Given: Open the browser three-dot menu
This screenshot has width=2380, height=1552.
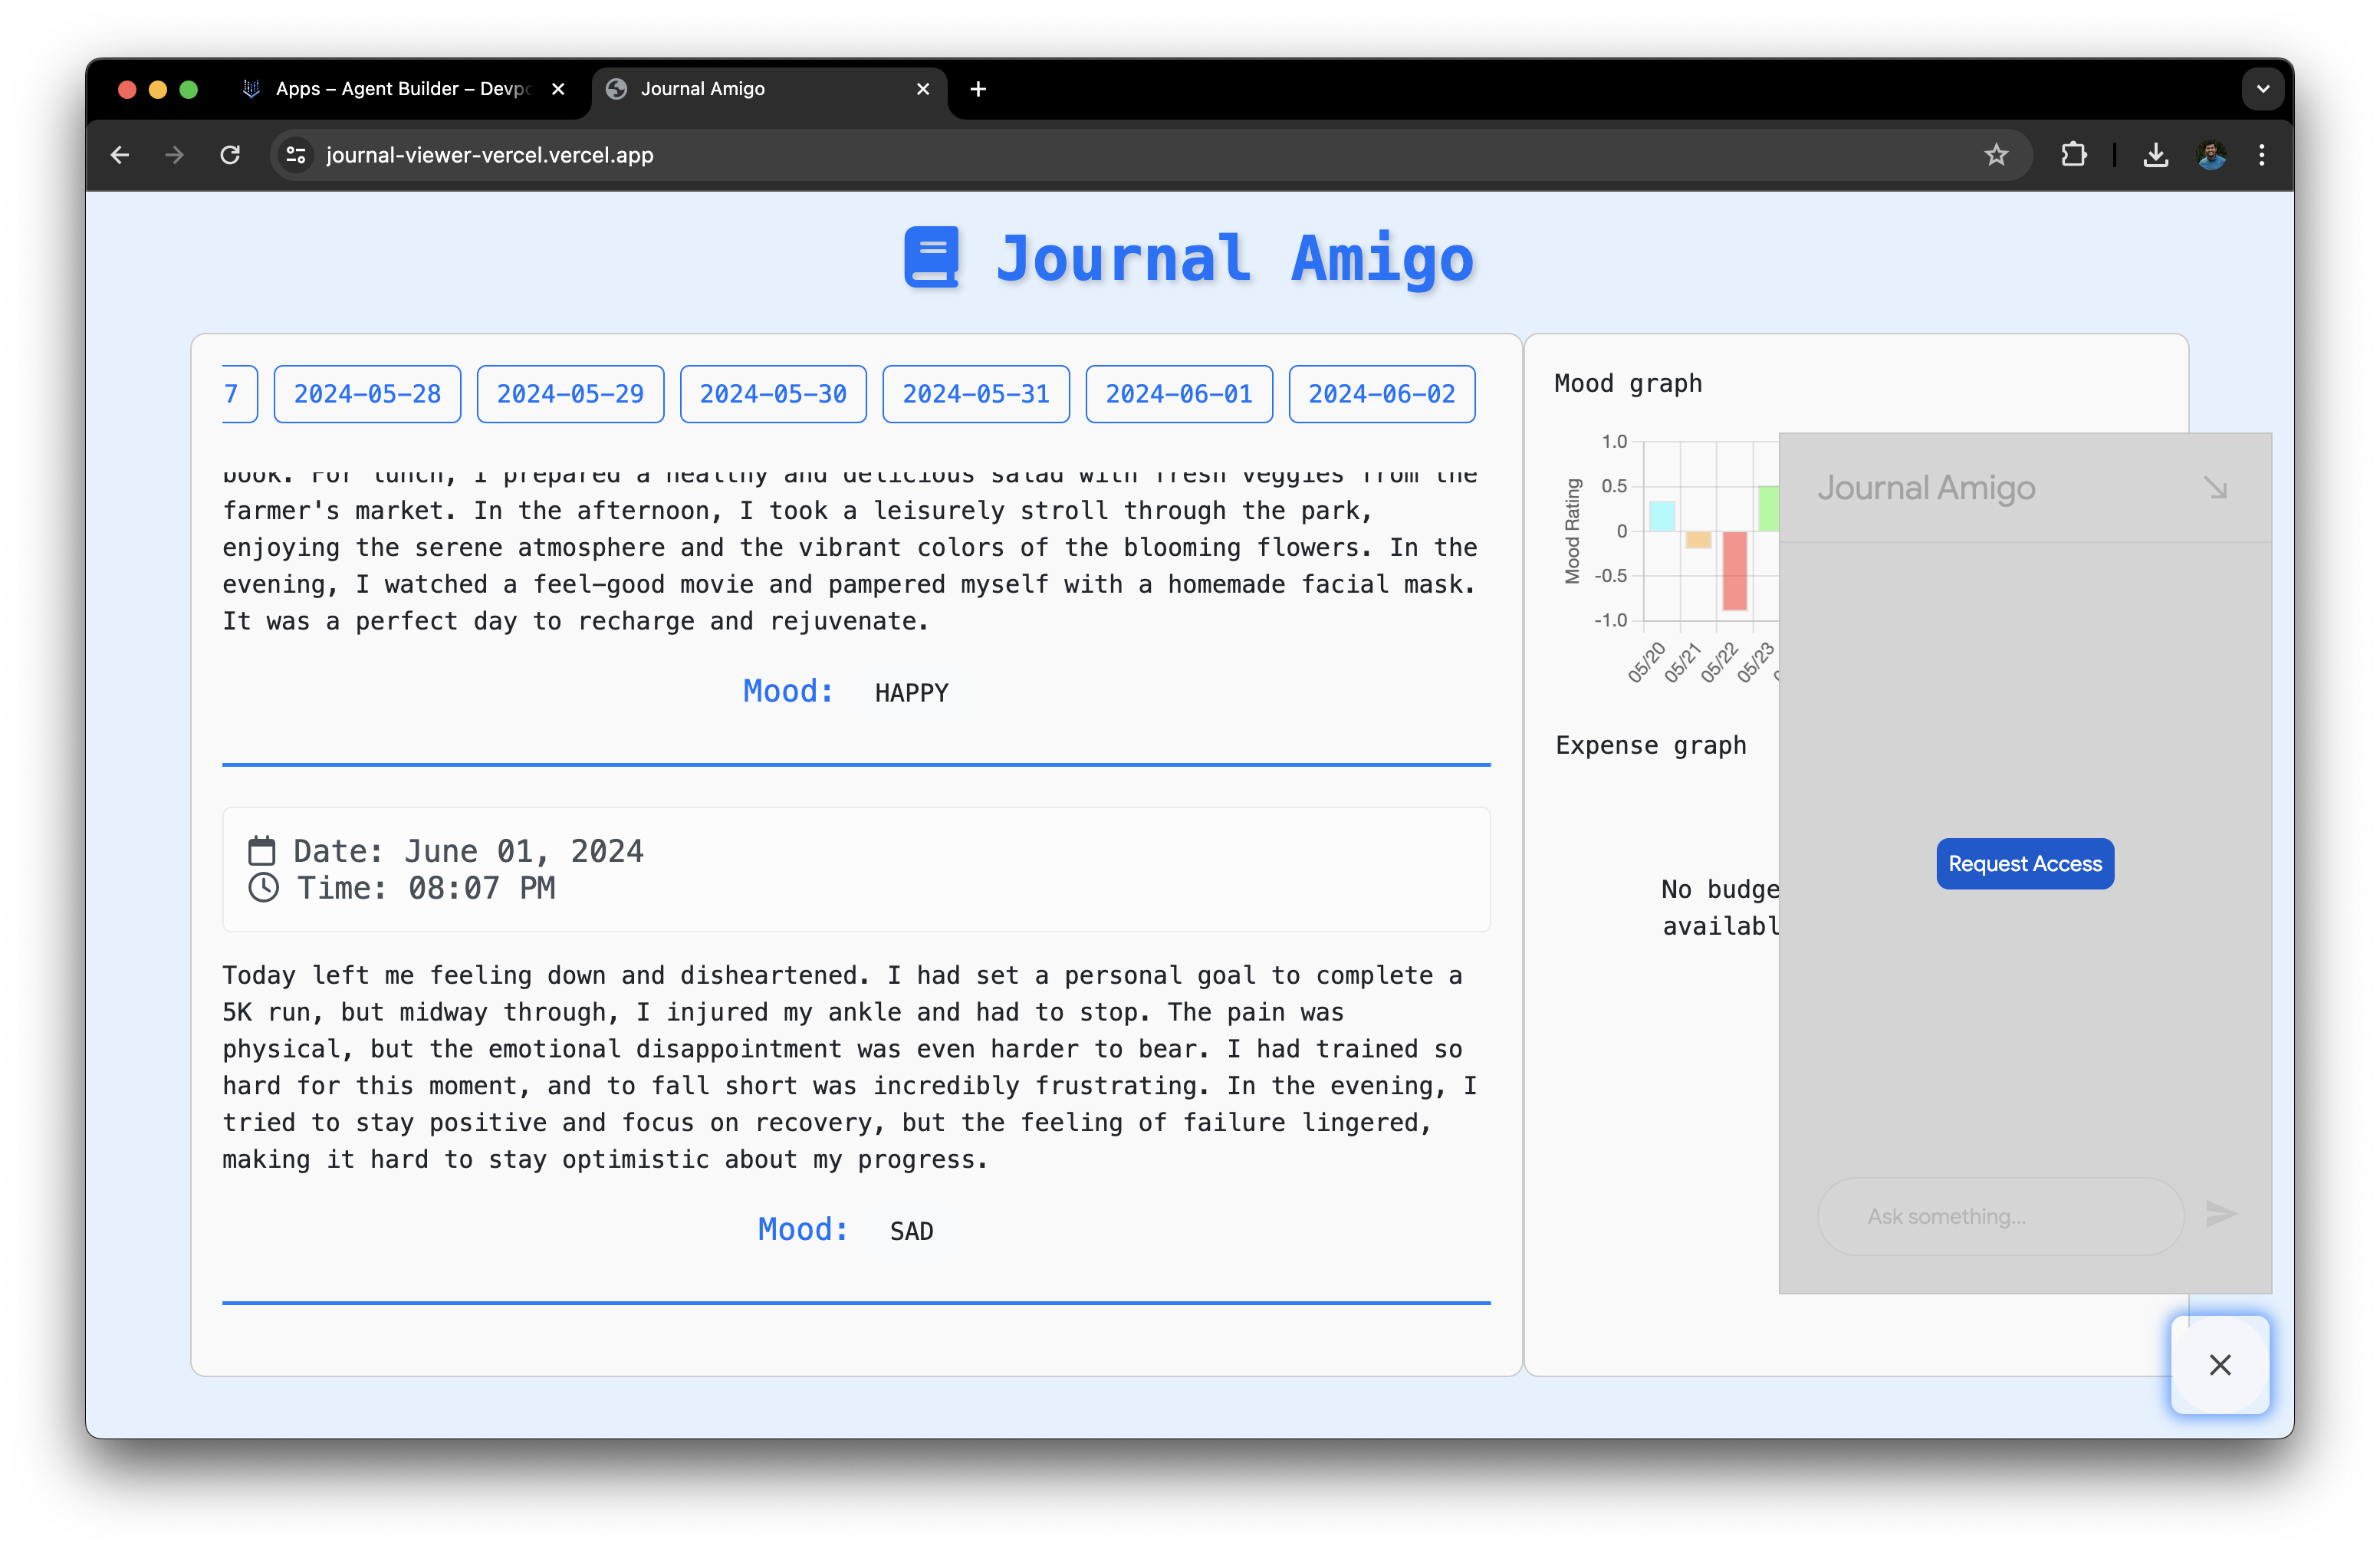Looking at the screenshot, I should click(2263, 155).
